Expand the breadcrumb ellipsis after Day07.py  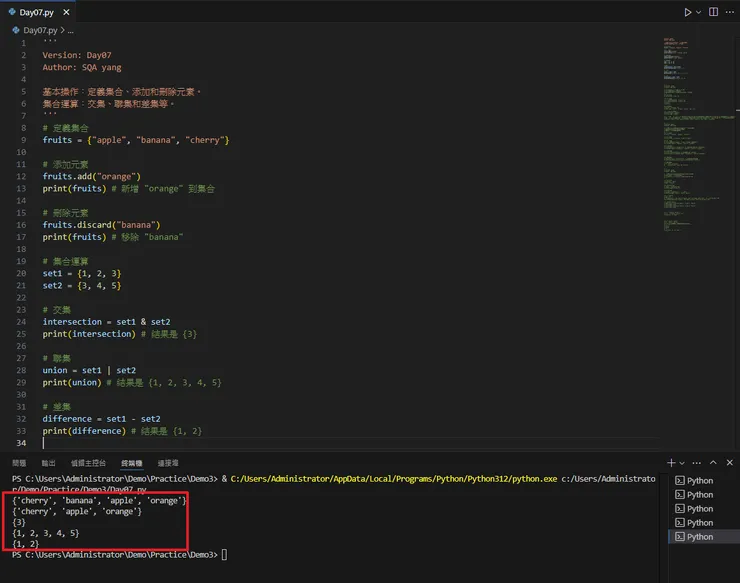[70, 31]
